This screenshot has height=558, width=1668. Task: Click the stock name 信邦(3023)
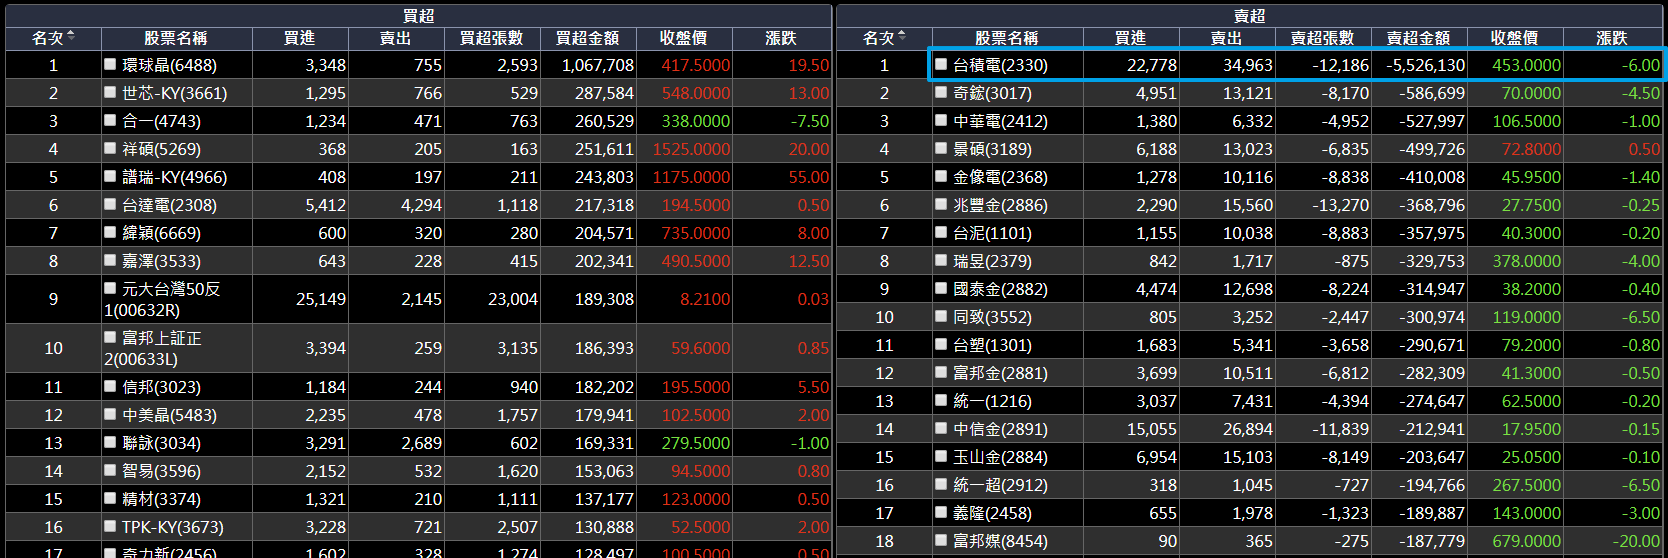[161, 387]
